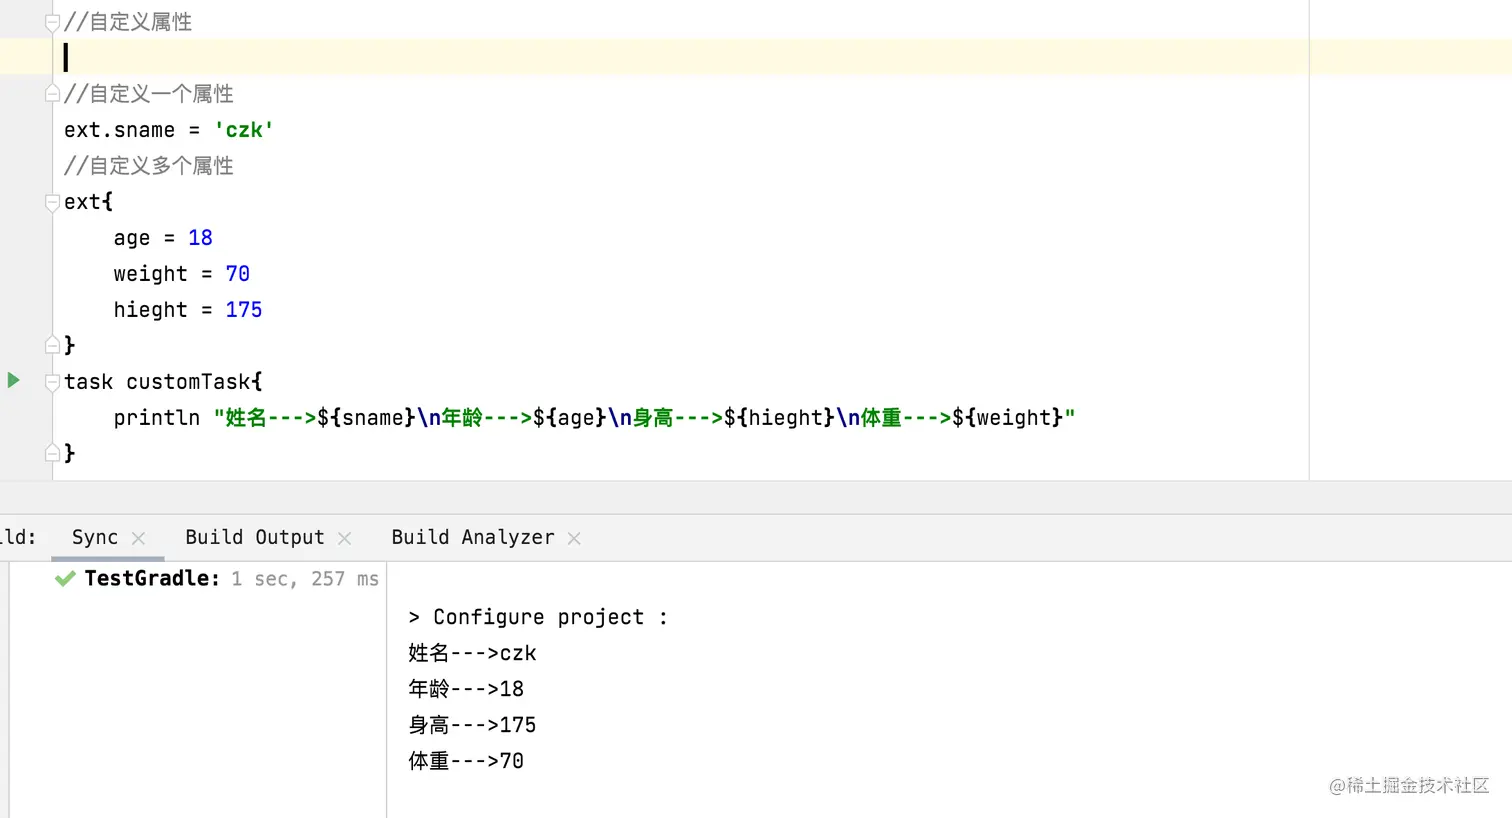The height and width of the screenshot is (818, 1512).
Task: Click the 体重--->70 output line
Action: coord(466,761)
